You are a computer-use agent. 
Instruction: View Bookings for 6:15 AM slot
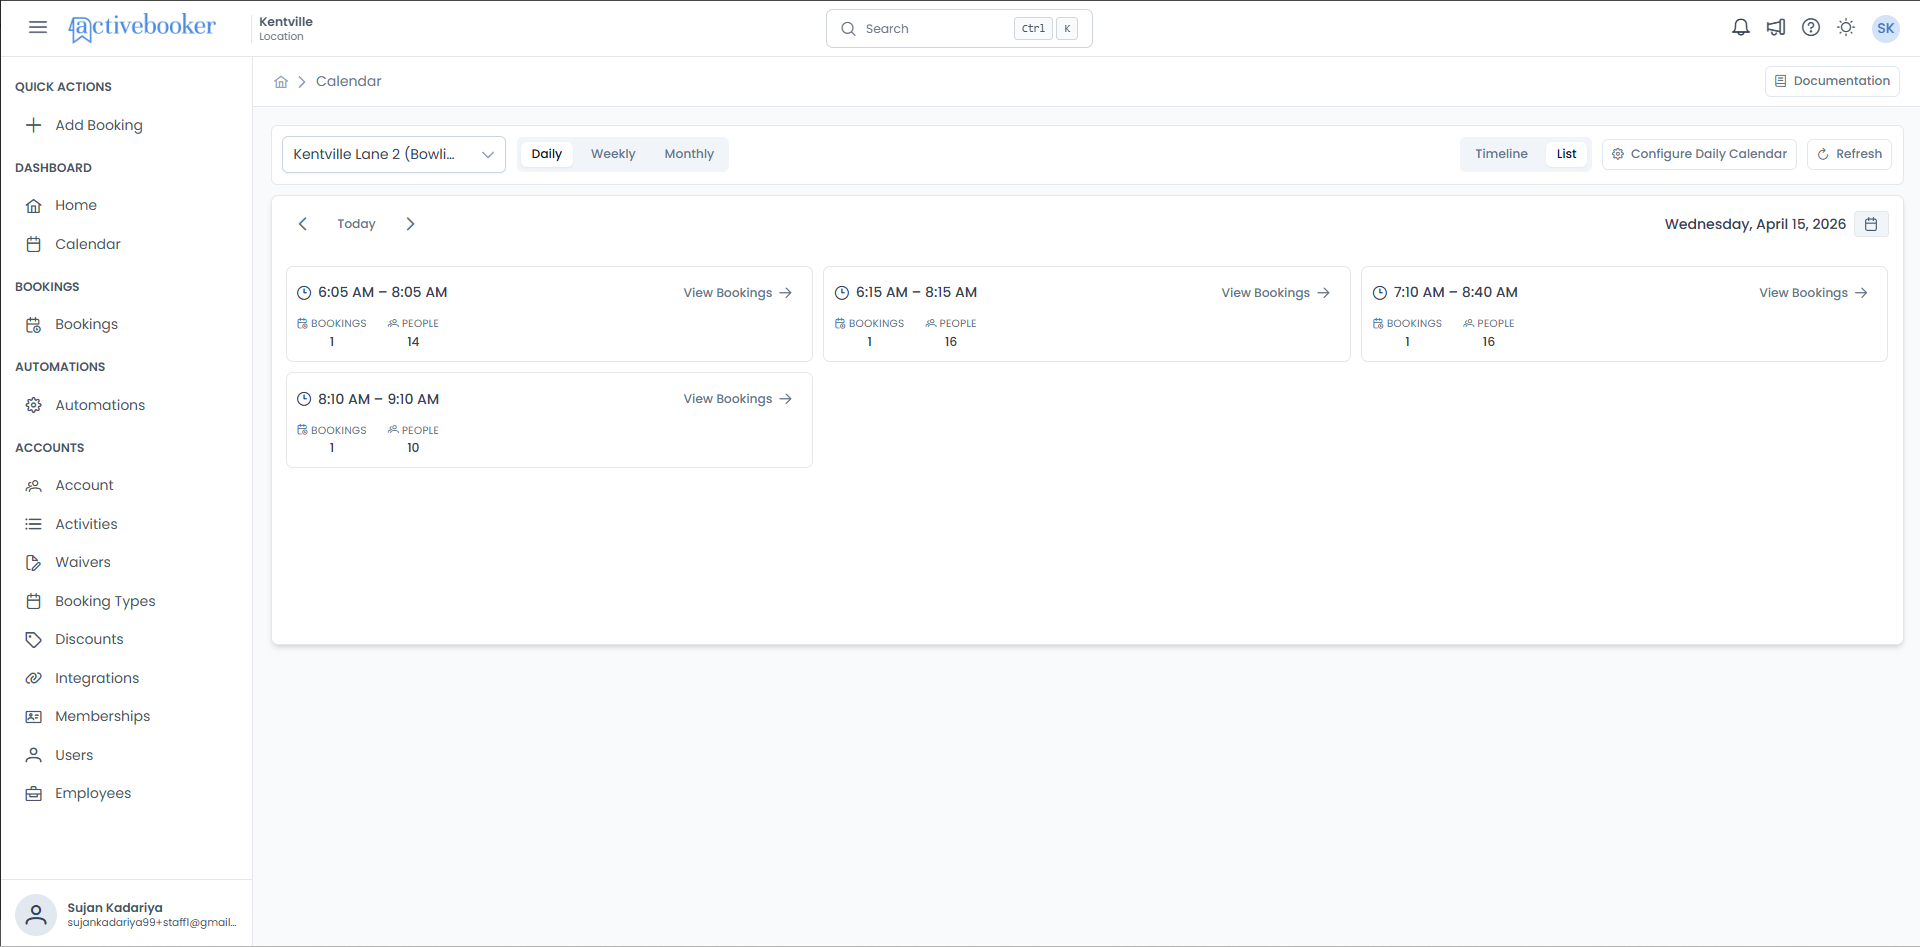coord(1276,293)
